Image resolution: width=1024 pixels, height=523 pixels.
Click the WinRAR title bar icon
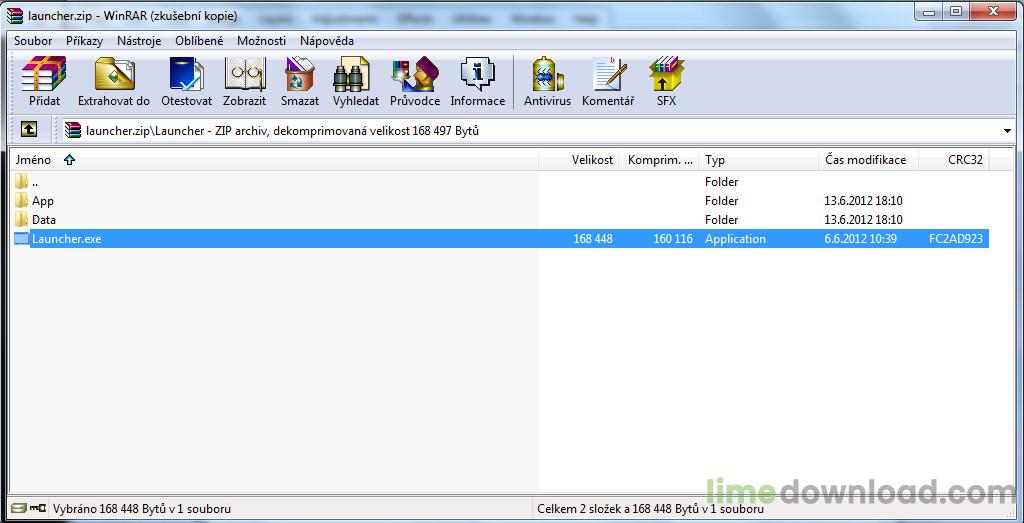click(14, 15)
